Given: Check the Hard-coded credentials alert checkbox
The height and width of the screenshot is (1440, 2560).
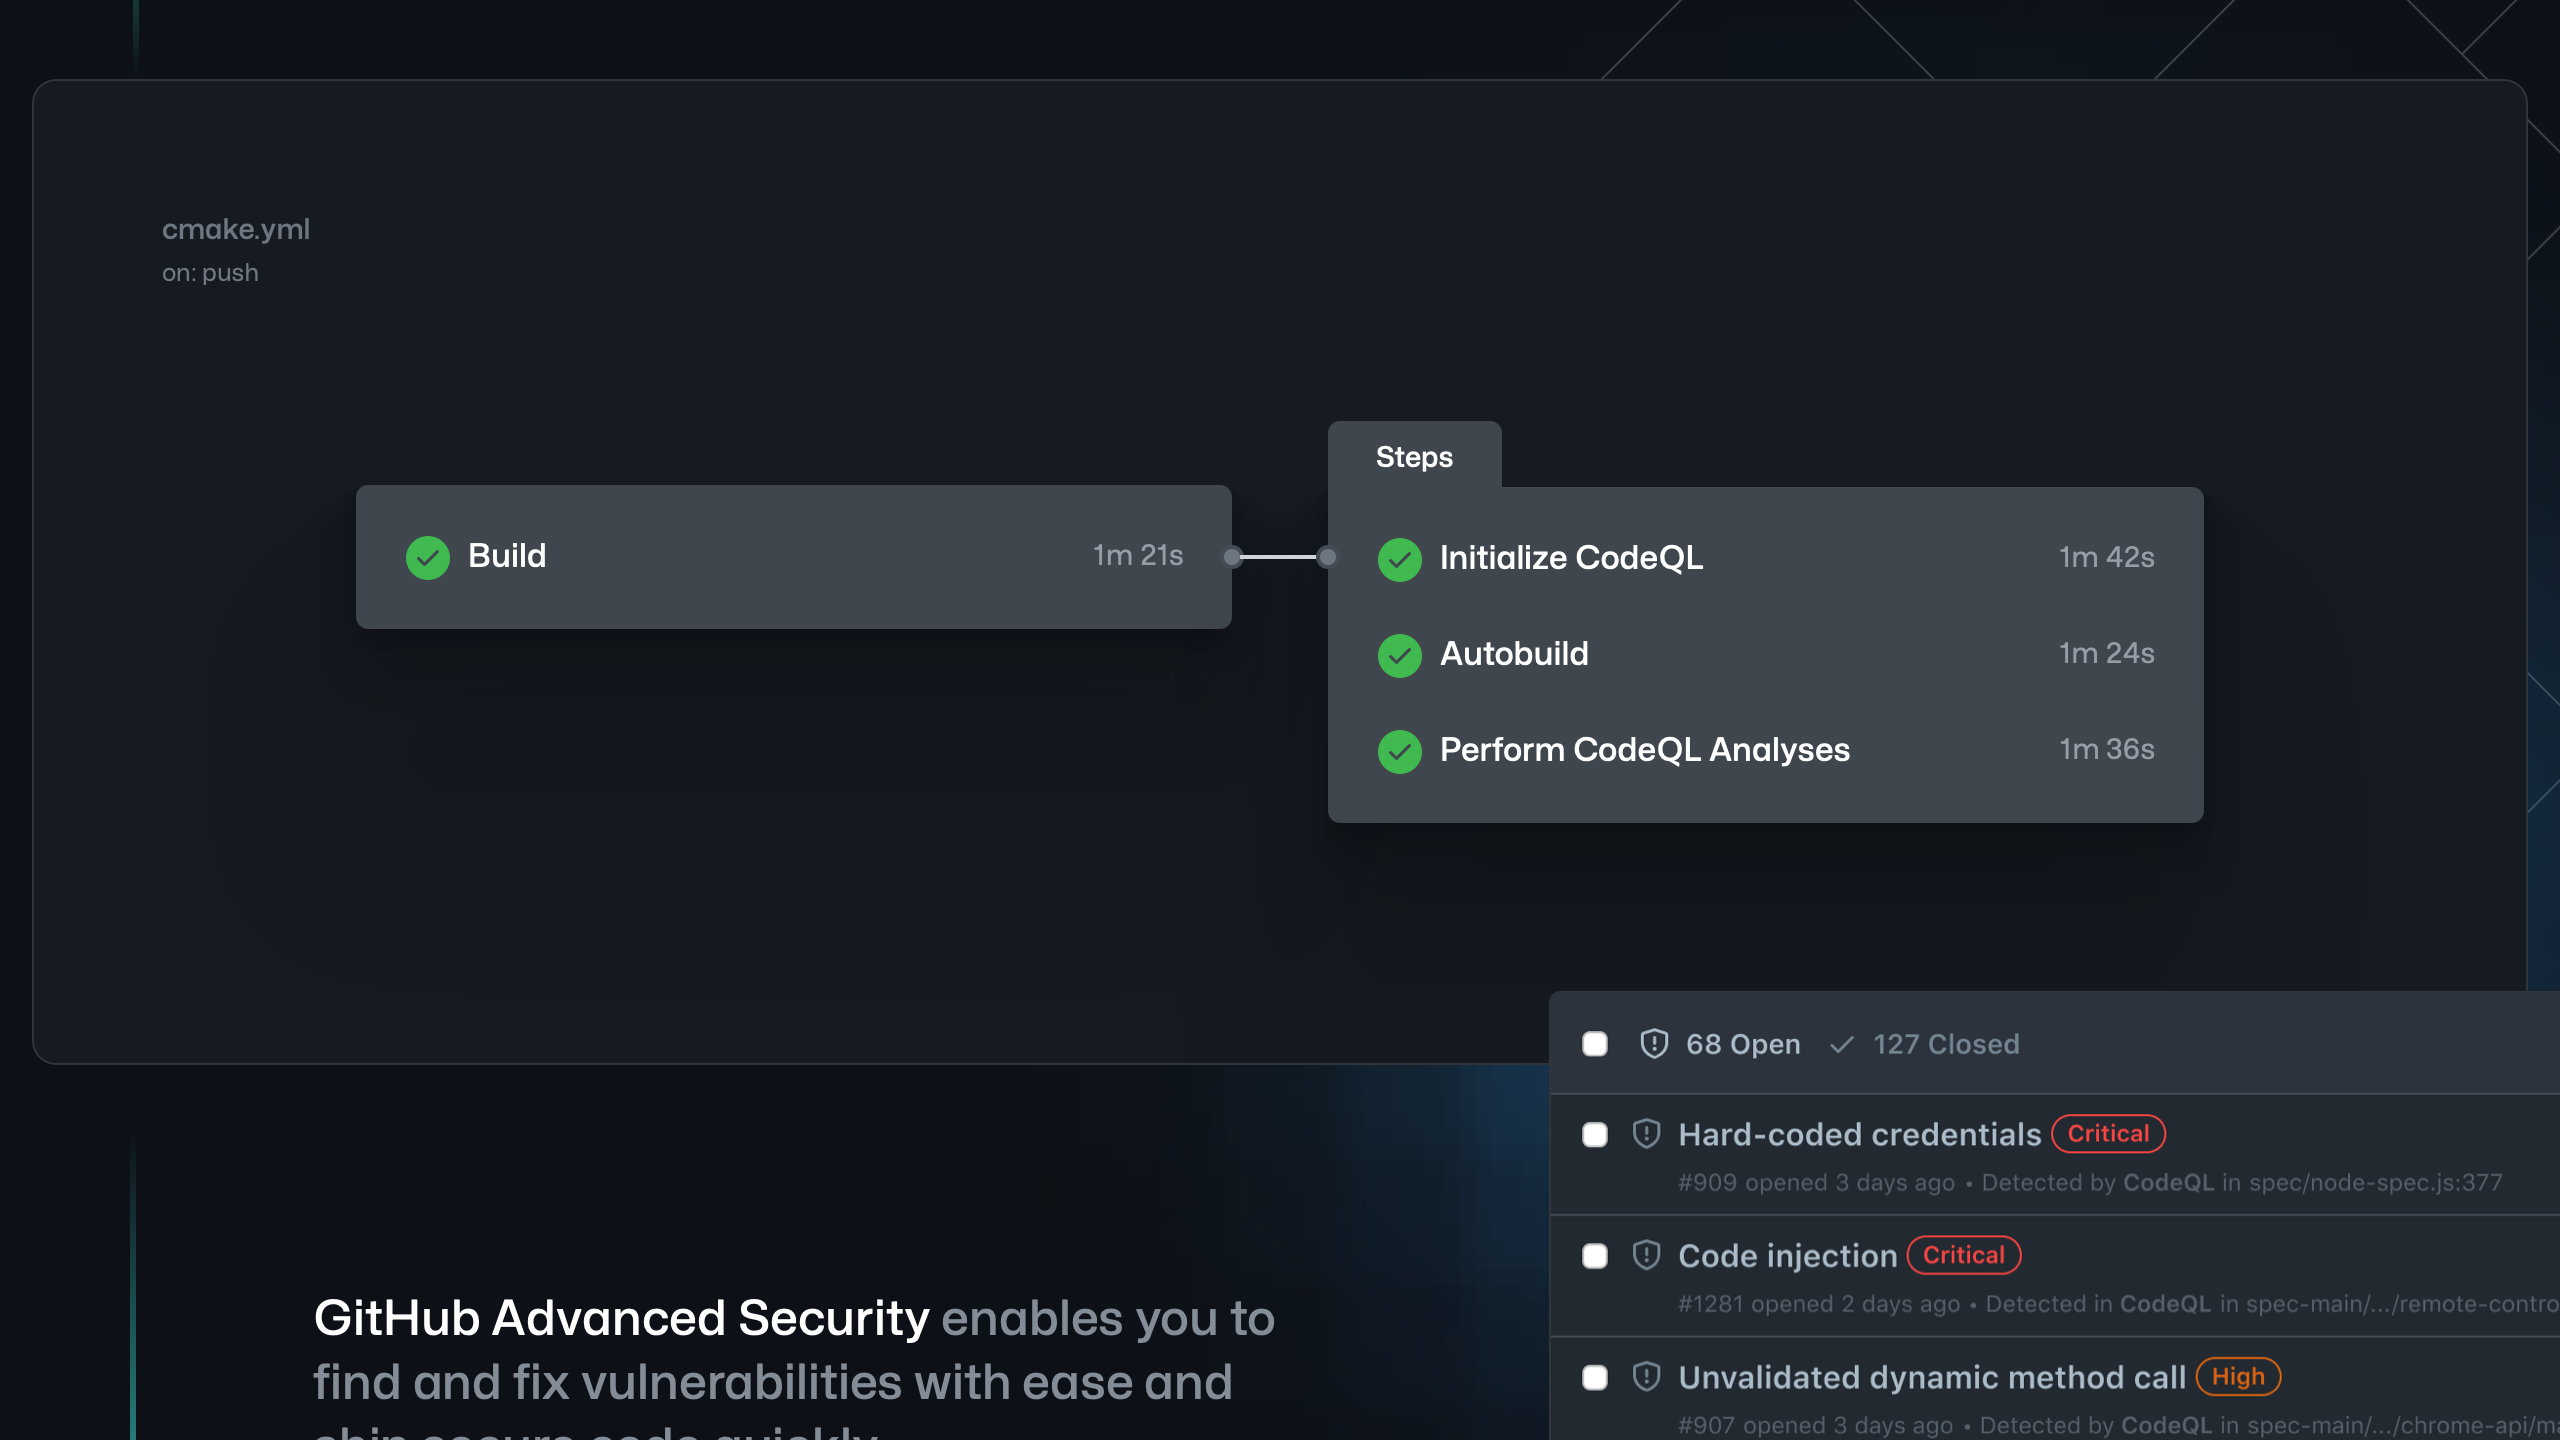Looking at the screenshot, I should (1595, 1135).
